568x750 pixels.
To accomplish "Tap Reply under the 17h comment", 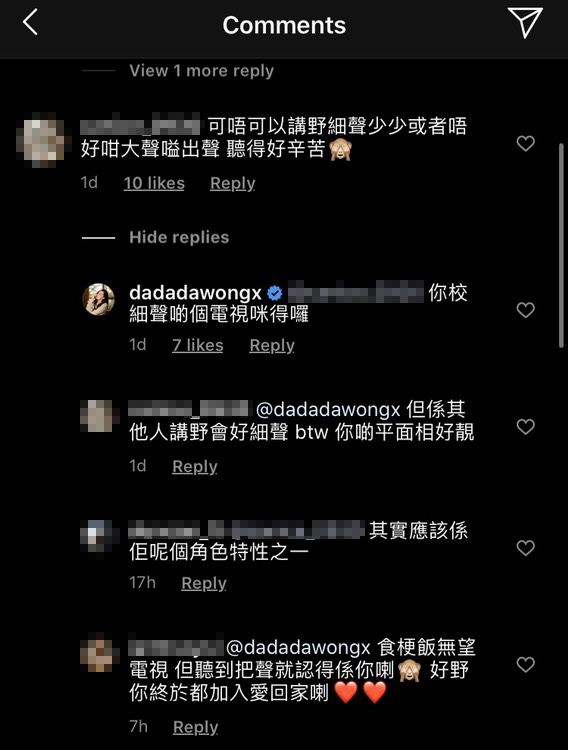I will pyautogui.click(x=204, y=583).
